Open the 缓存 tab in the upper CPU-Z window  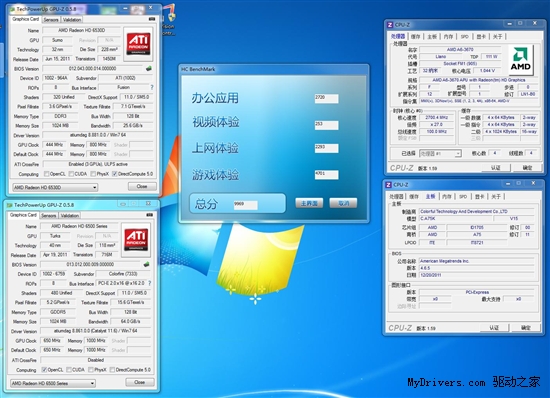[x=416, y=36]
